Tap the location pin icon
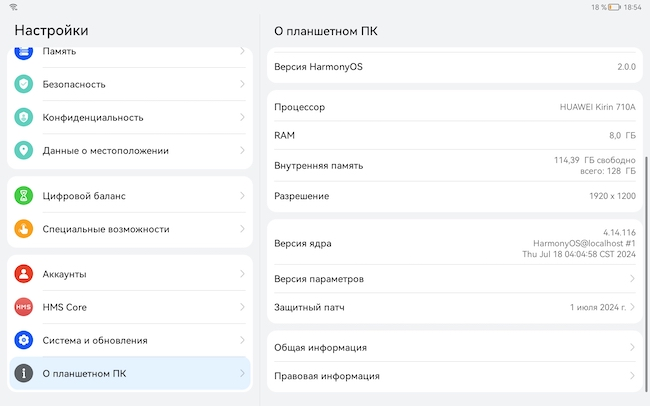 pyautogui.click(x=24, y=150)
